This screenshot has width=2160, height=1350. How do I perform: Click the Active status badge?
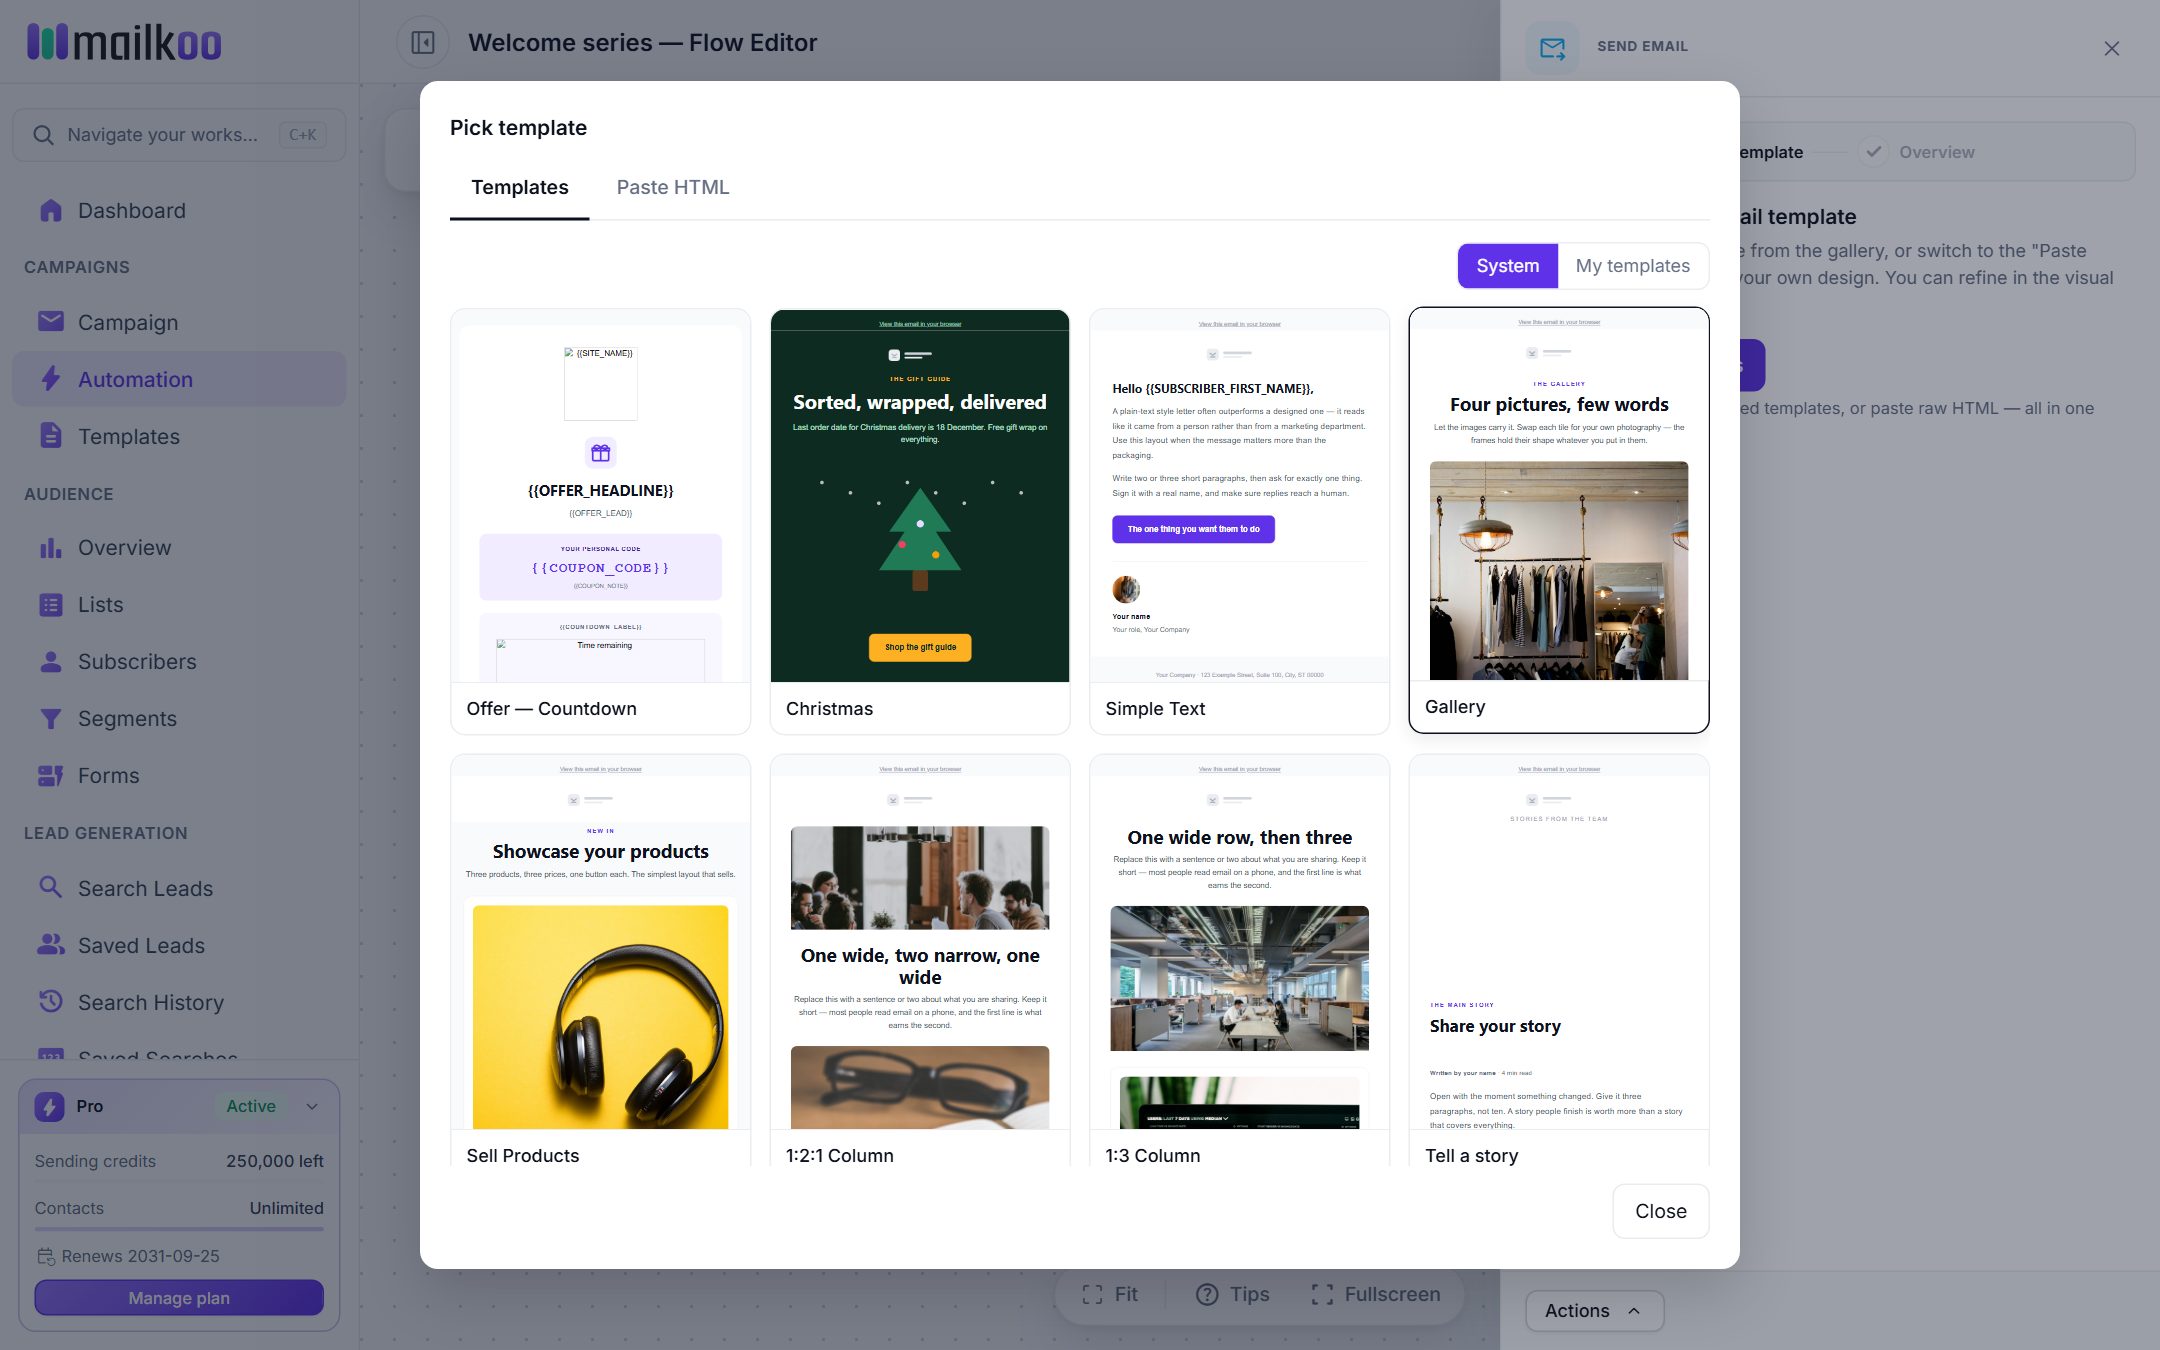pyautogui.click(x=250, y=1106)
